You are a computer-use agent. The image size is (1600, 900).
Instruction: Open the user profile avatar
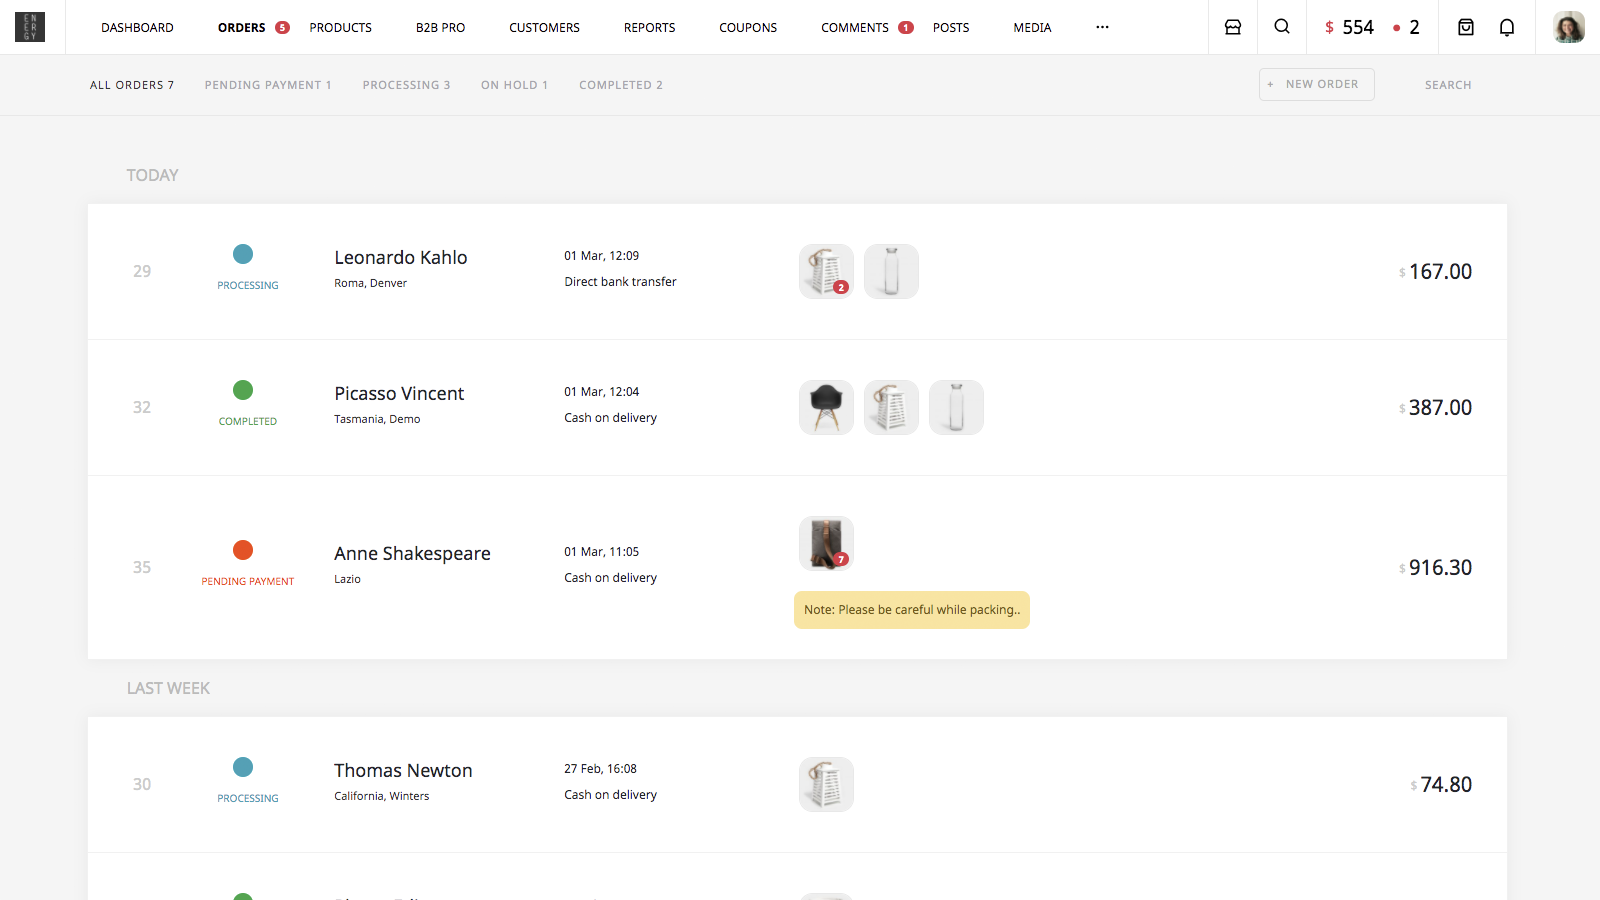tap(1568, 27)
